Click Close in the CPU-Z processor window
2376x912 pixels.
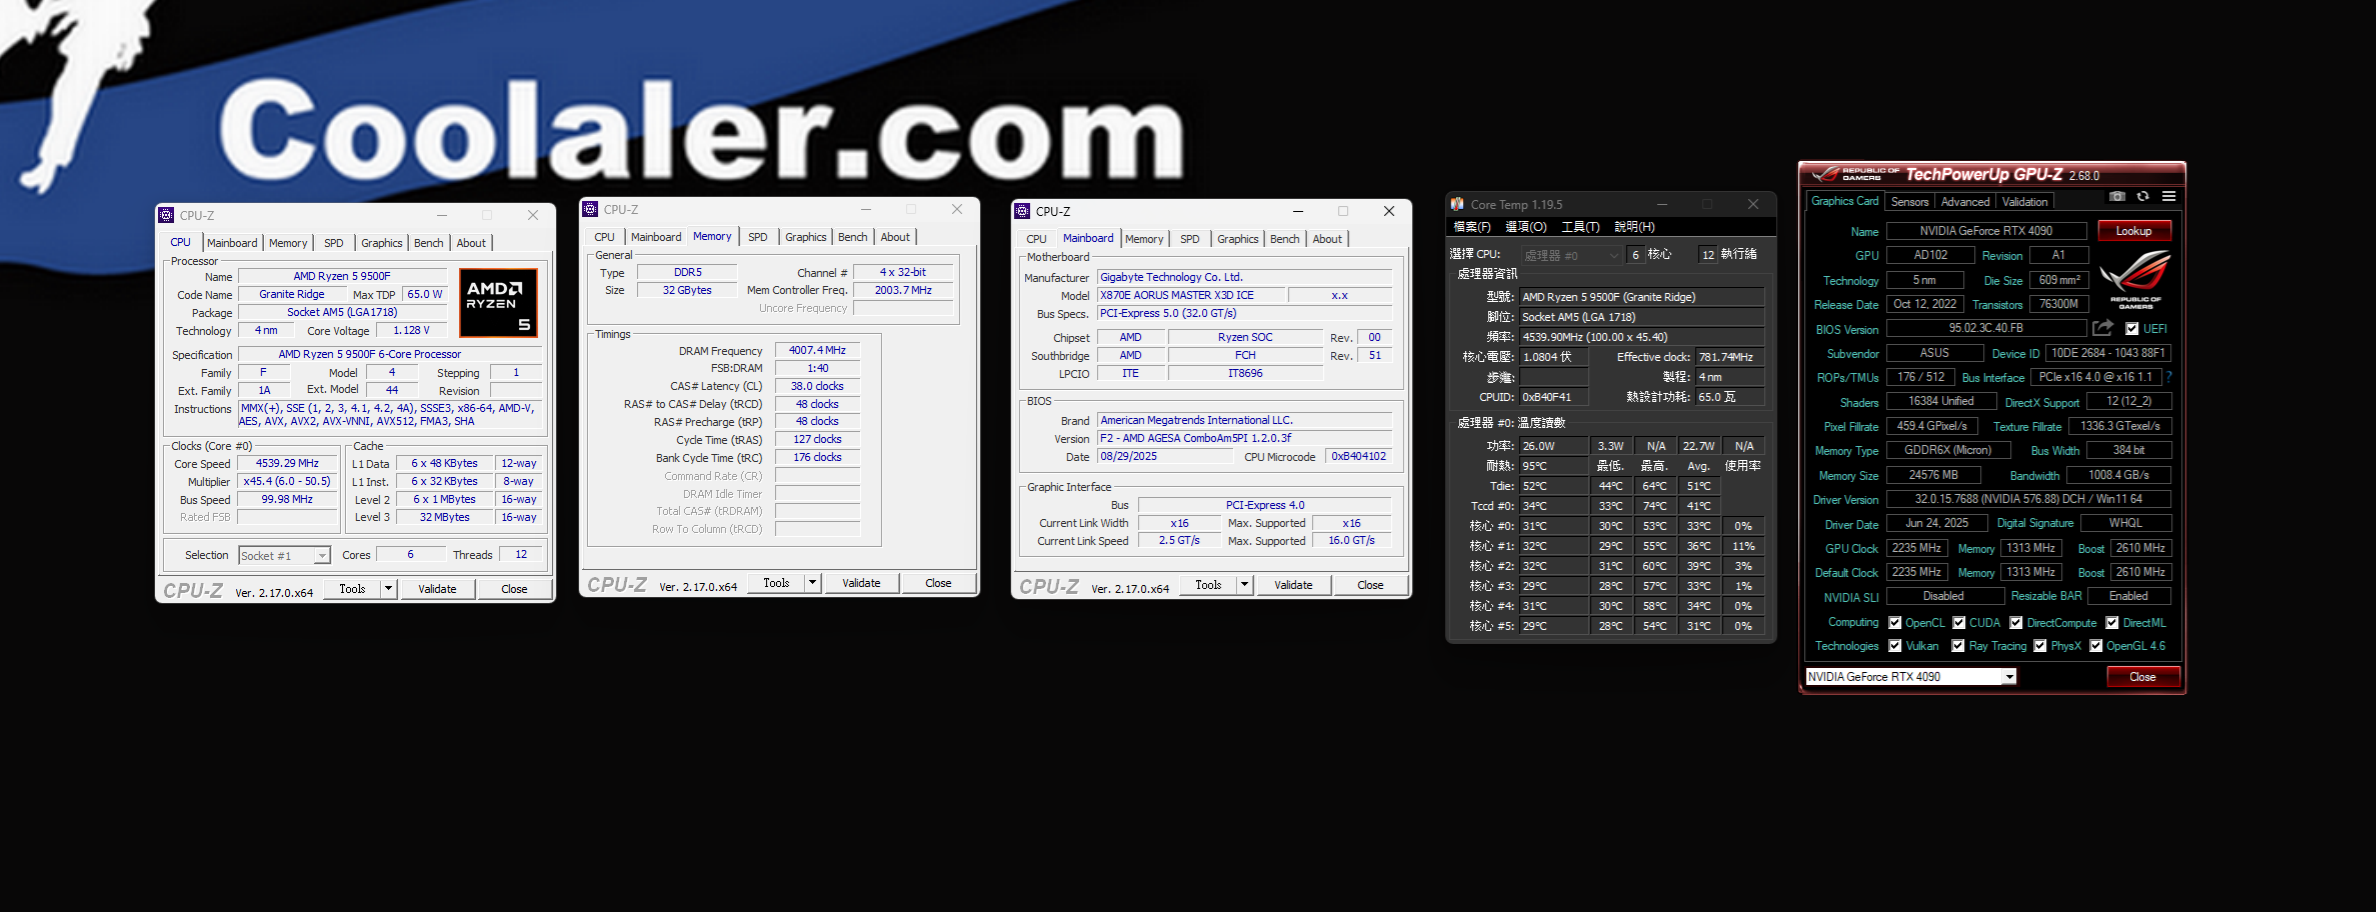pos(514,589)
